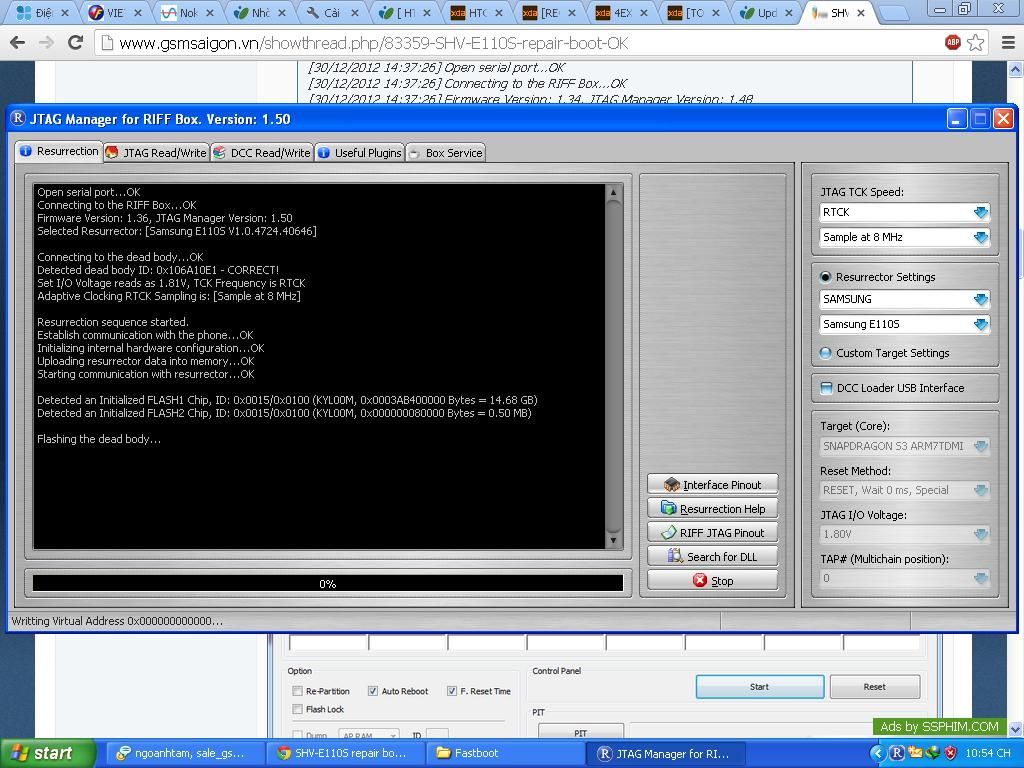Open the Box Service tab

coord(445,153)
